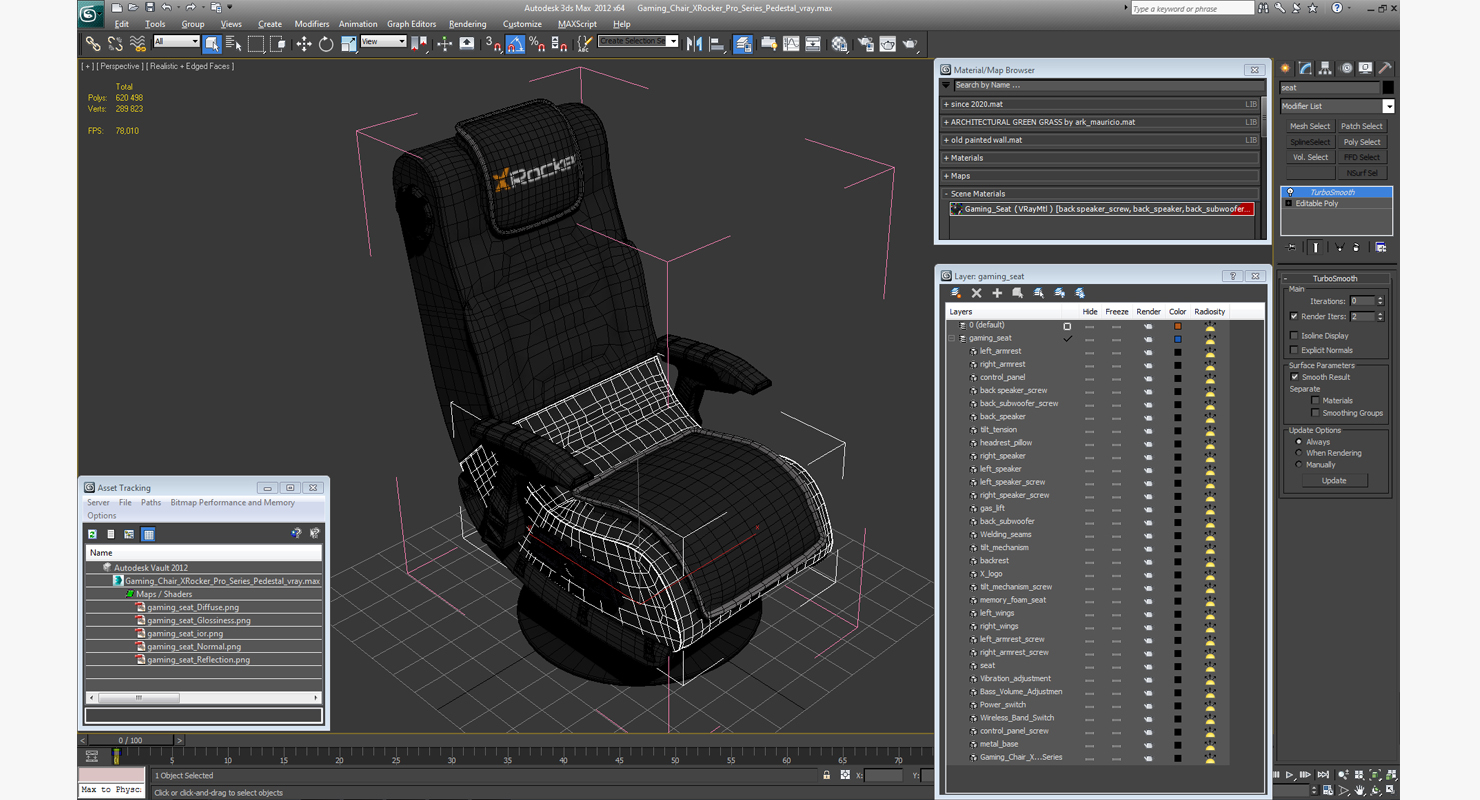Uncheck the Smooth Result checkbox

tap(1295, 377)
